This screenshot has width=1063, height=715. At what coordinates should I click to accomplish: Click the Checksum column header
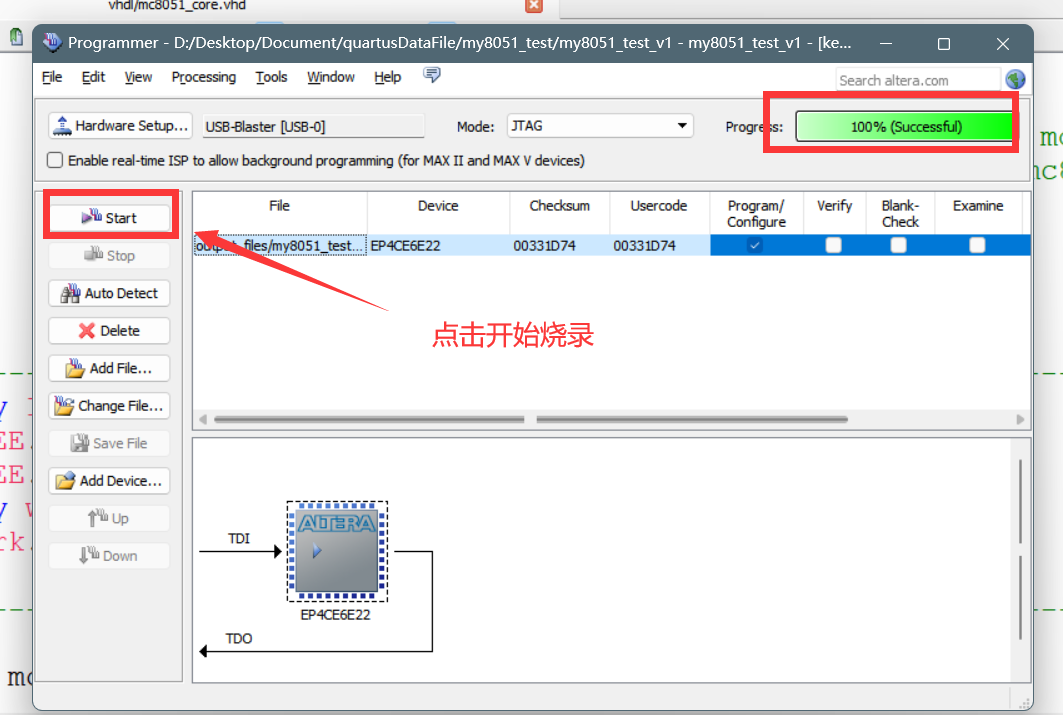click(559, 213)
